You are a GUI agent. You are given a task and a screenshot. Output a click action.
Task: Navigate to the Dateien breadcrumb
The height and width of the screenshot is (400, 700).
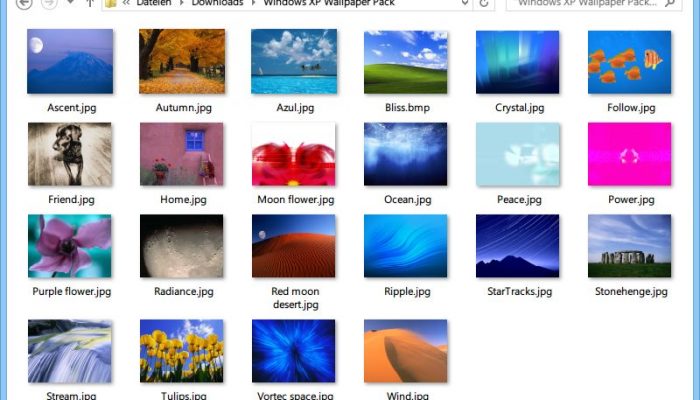point(154,3)
